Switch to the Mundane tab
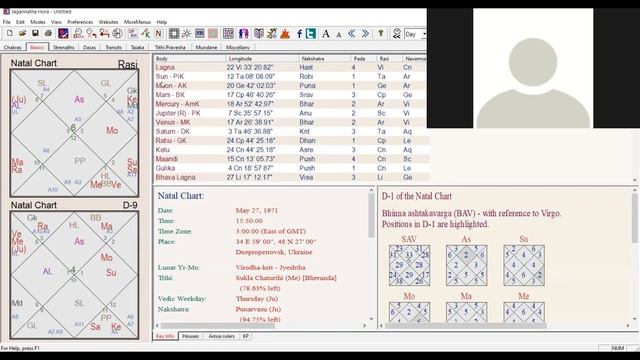Screen dimensions: 640x360 coord(207,47)
